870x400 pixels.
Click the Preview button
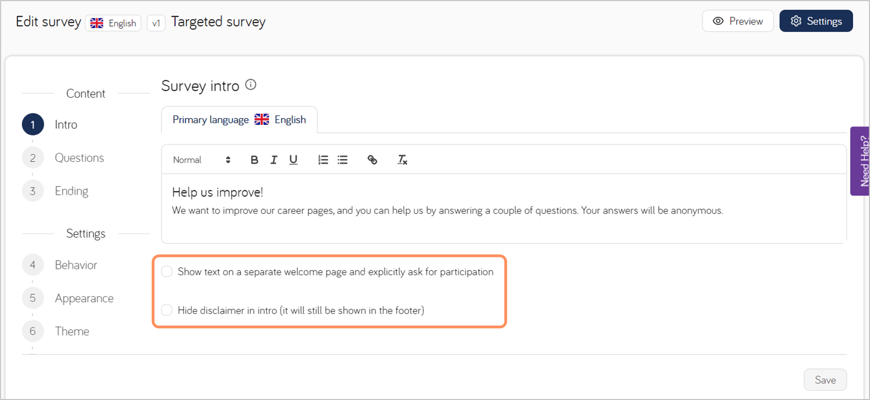click(x=738, y=21)
